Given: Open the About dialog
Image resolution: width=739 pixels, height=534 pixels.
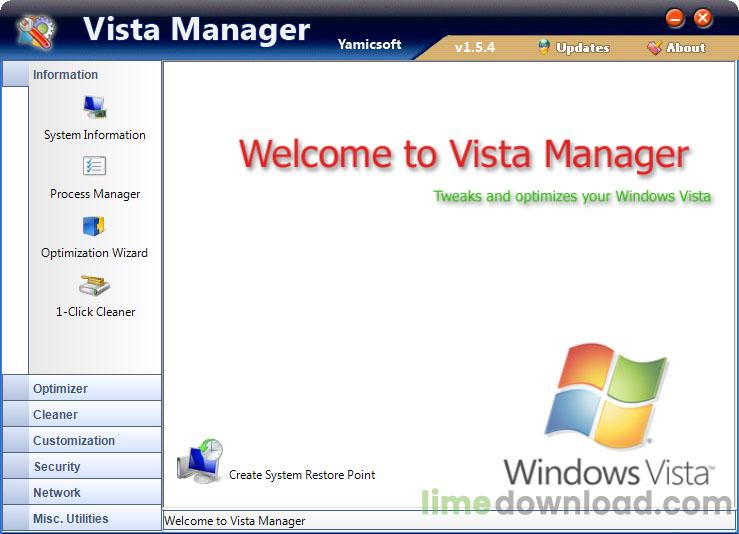Looking at the screenshot, I should pos(686,48).
